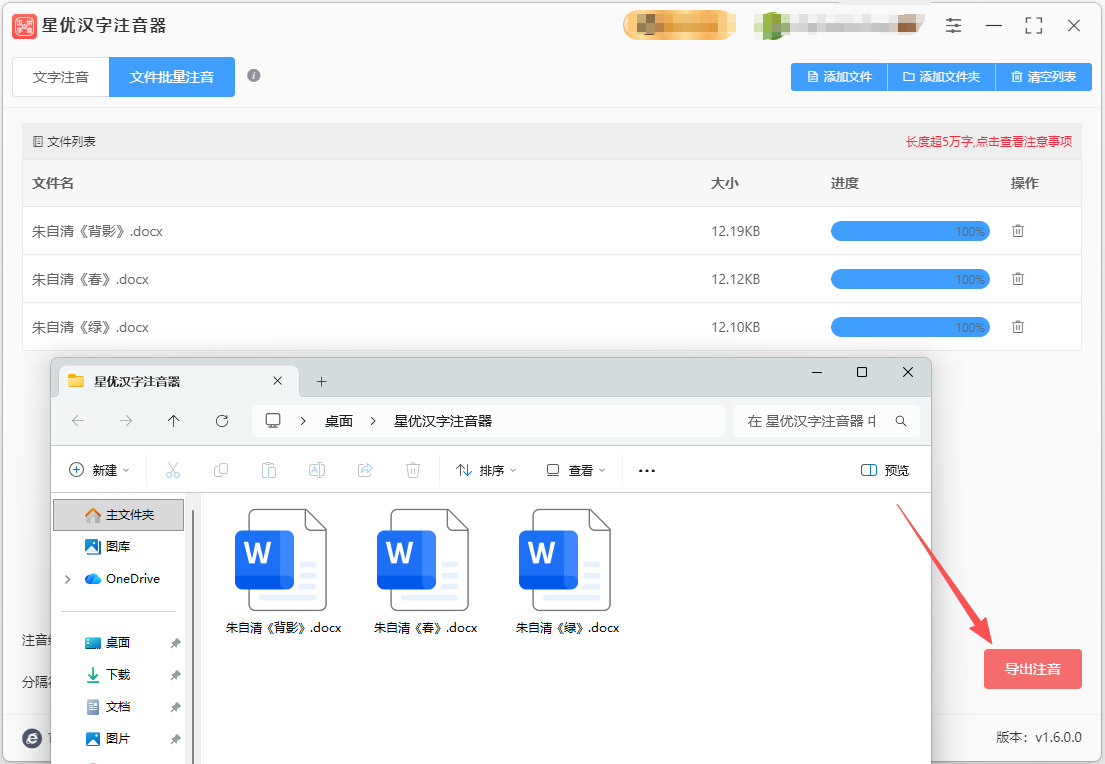Unpin 图片 from quick access
The height and width of the screenshot is (764, 1105).
[x=175, y=739]
